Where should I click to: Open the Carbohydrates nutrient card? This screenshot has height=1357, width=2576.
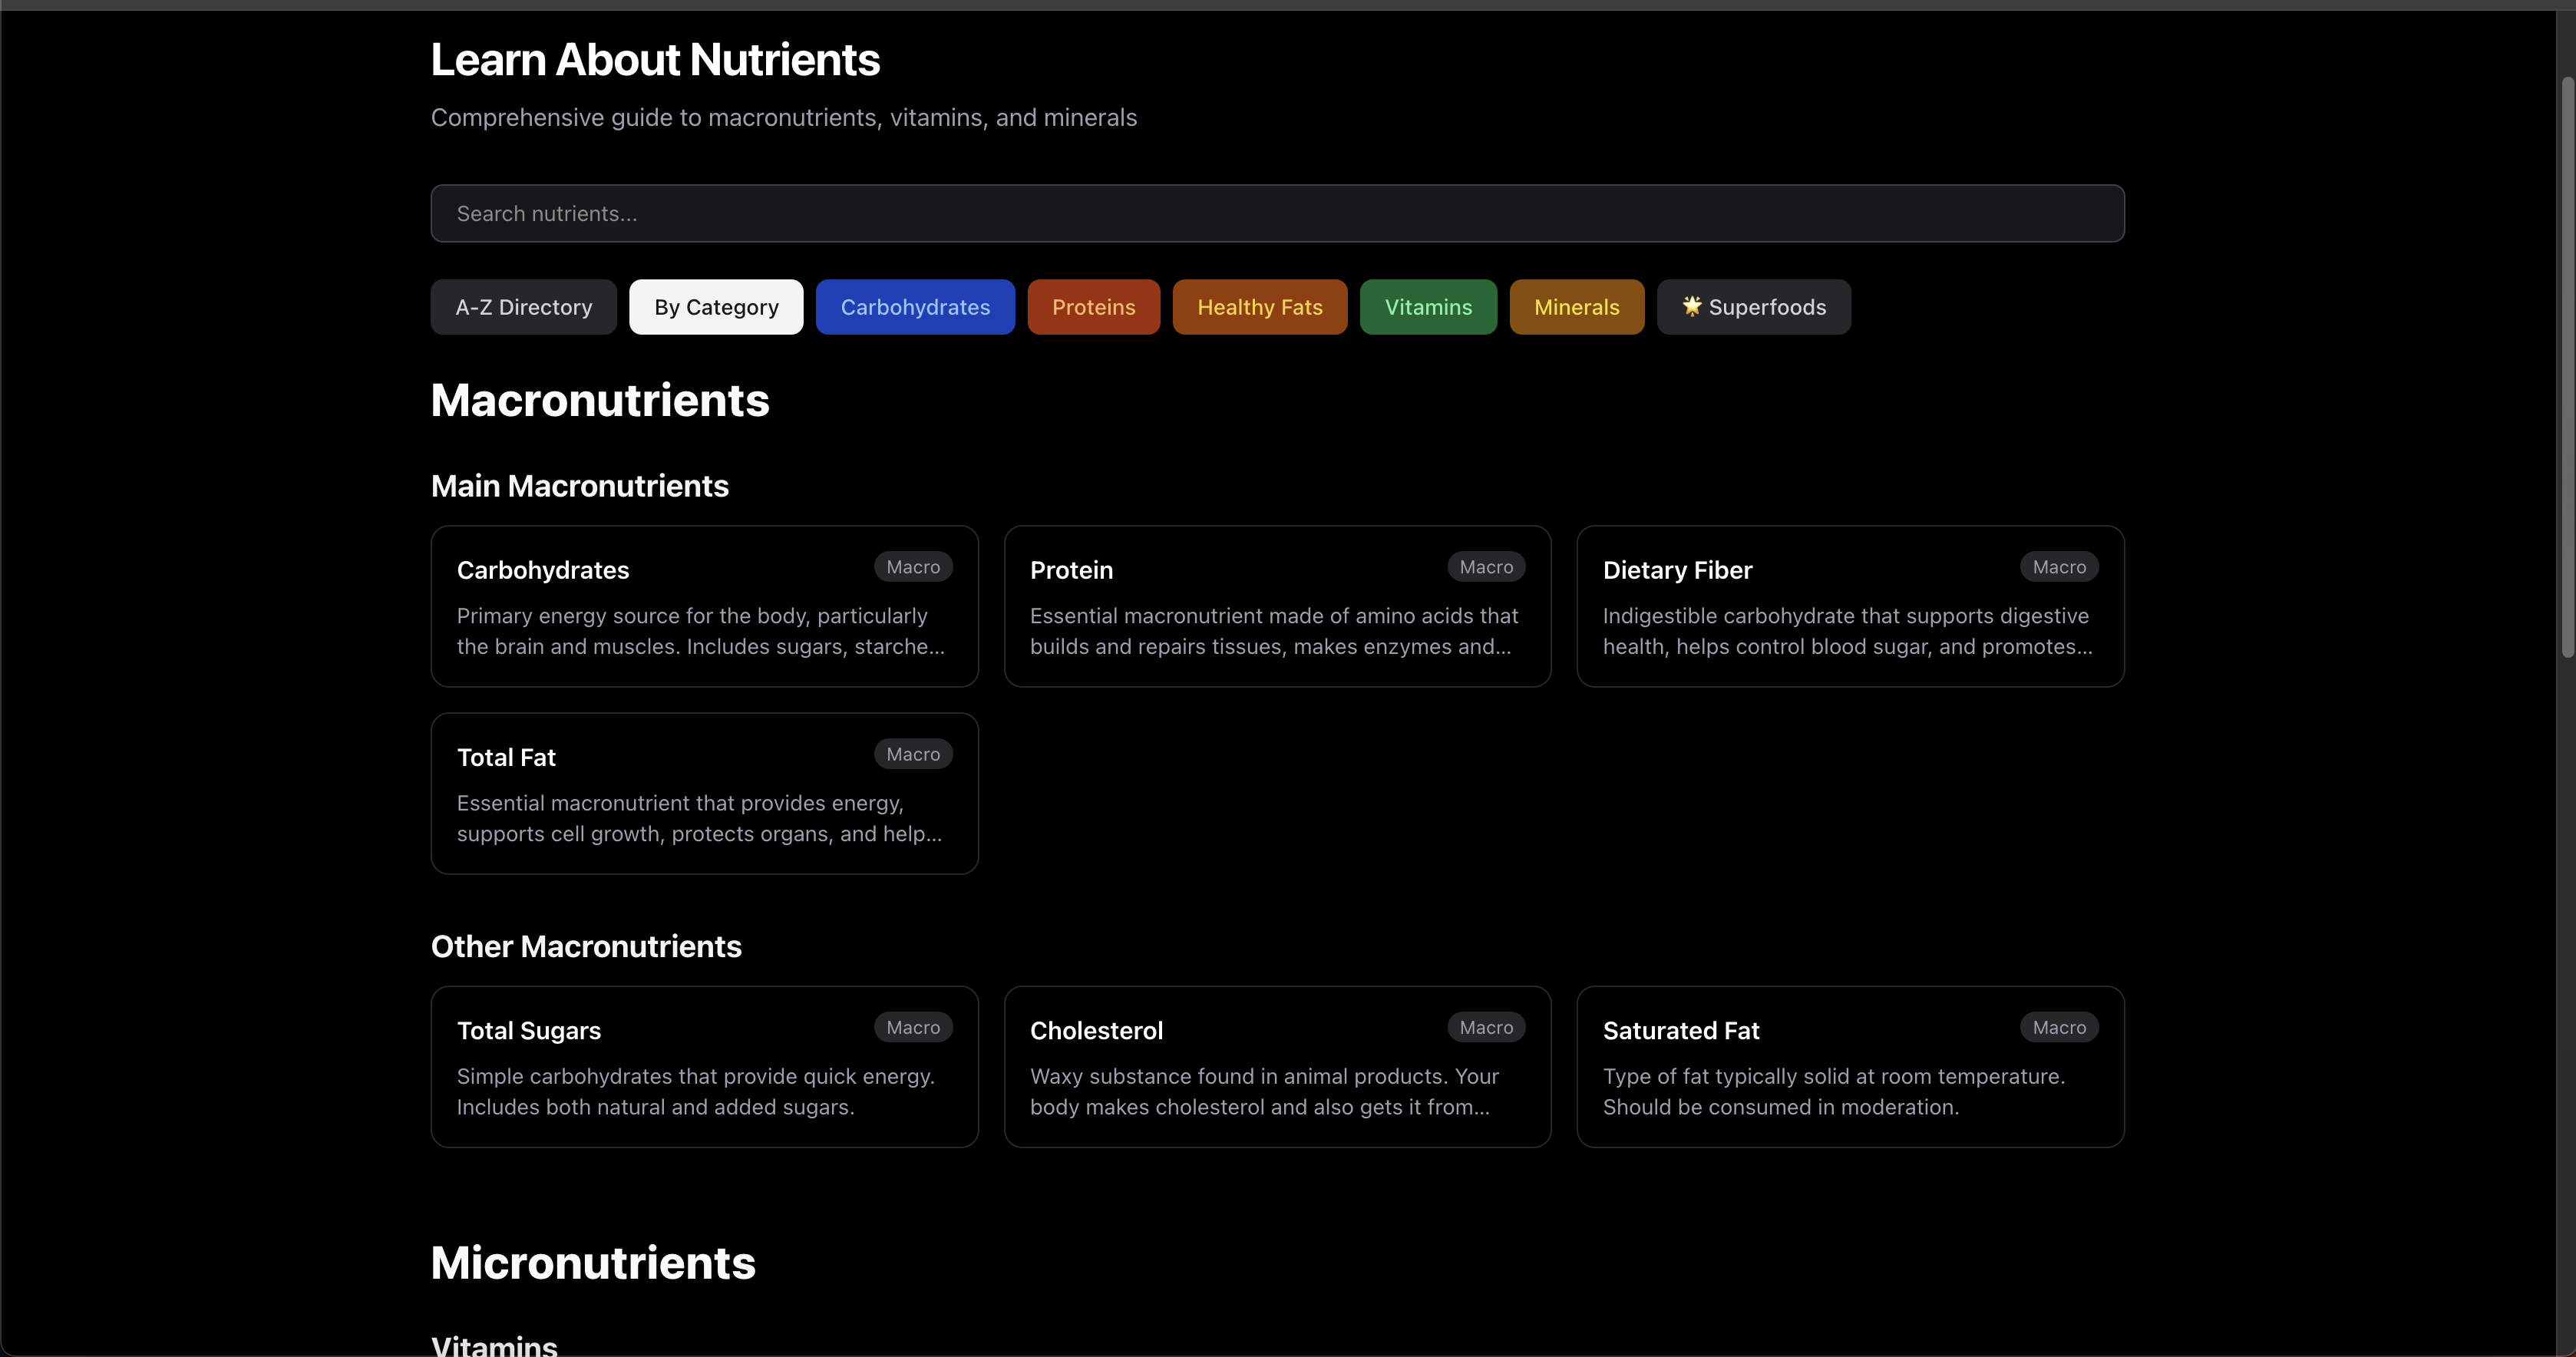704,606
